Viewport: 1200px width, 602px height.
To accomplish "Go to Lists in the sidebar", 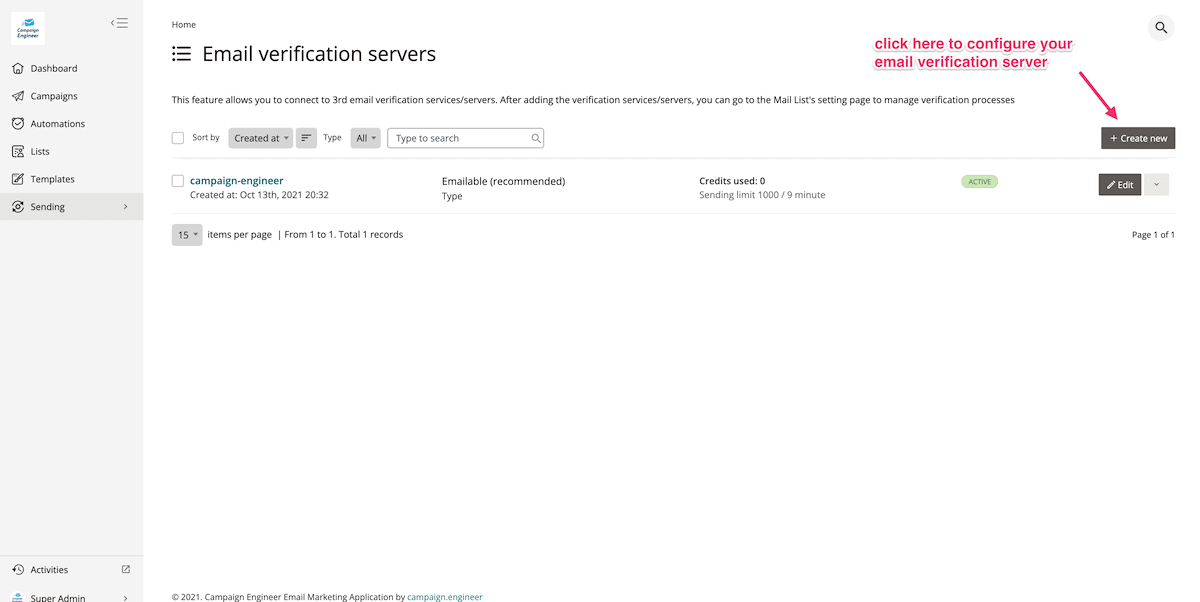I will 40,152.
